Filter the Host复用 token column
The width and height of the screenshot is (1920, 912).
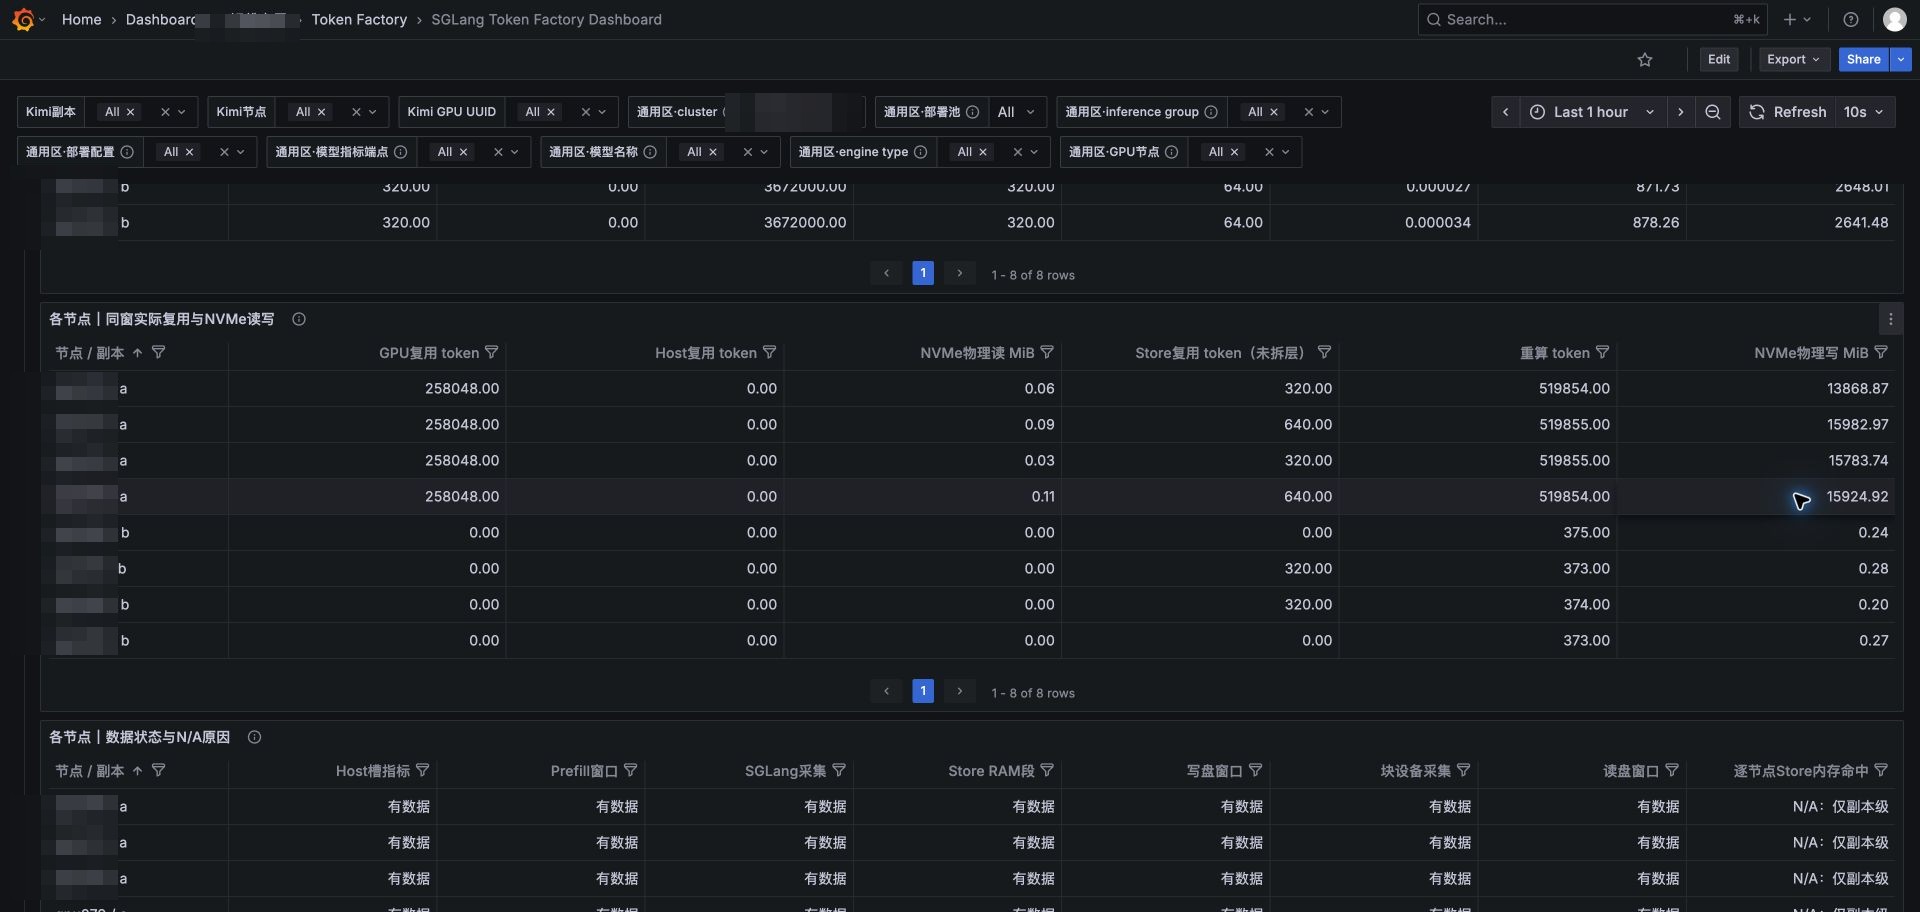(x=769, y=352)
